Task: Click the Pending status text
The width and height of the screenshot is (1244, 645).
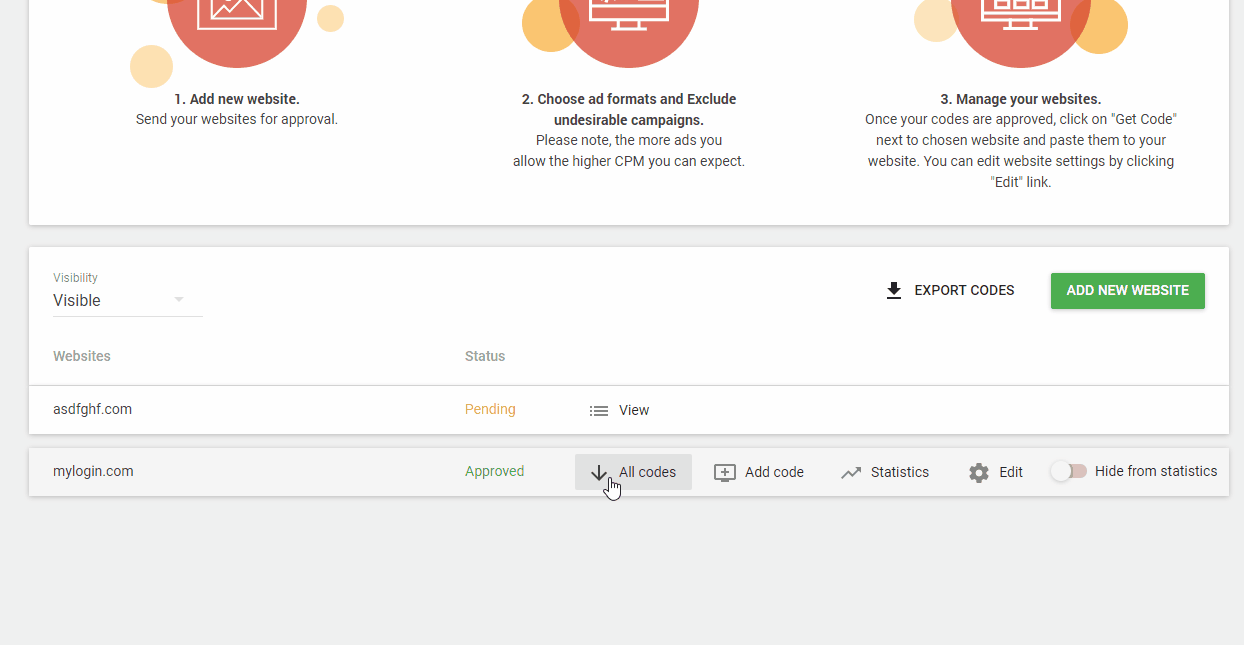Action: pyautogui.click(x=490, y=409)
